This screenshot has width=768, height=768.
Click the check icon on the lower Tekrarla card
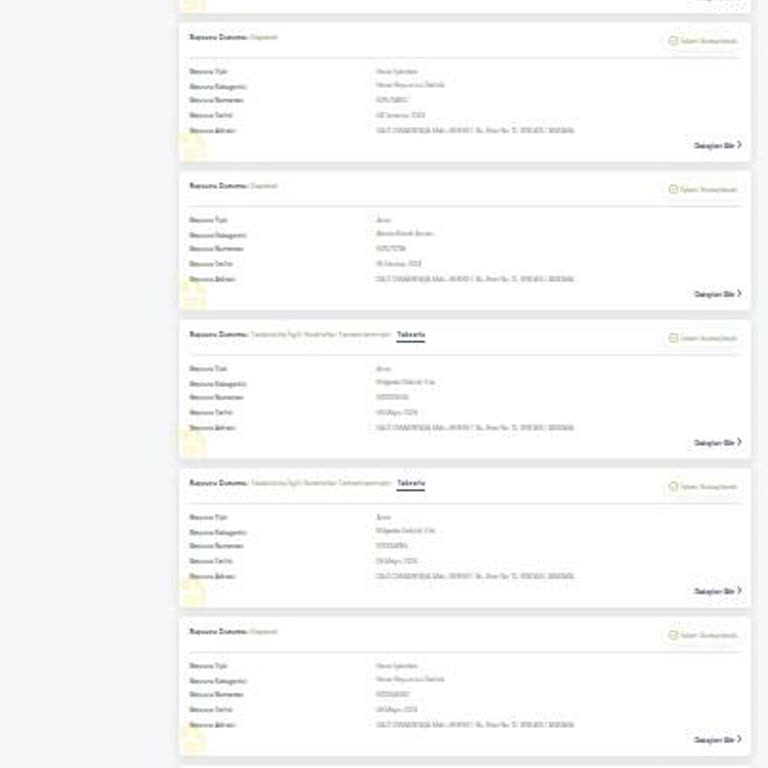673,487
